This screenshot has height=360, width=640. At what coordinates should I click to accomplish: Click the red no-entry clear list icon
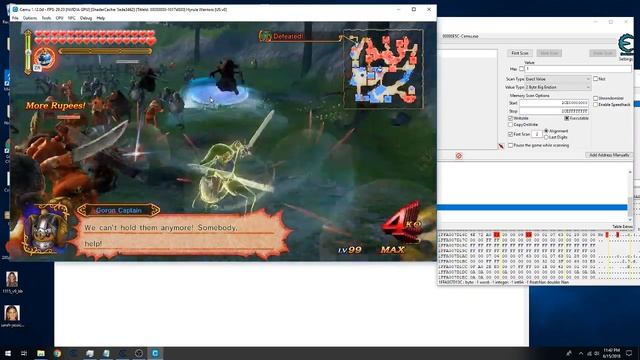(459, 156)
